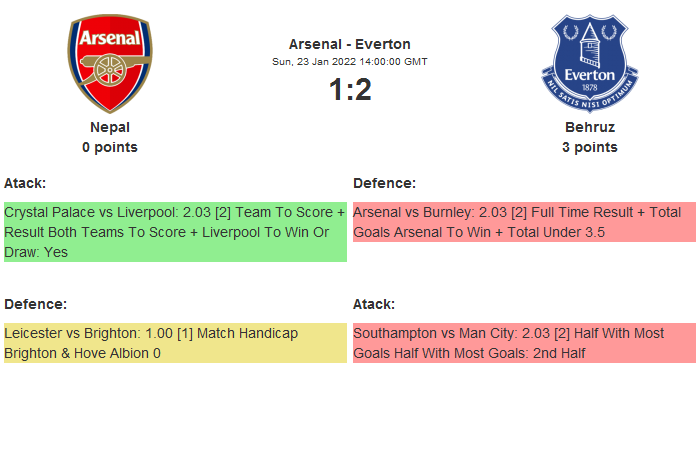Select the Arsenal - Everton match title
The image size is (700, 460).
(x=349, y=44)
